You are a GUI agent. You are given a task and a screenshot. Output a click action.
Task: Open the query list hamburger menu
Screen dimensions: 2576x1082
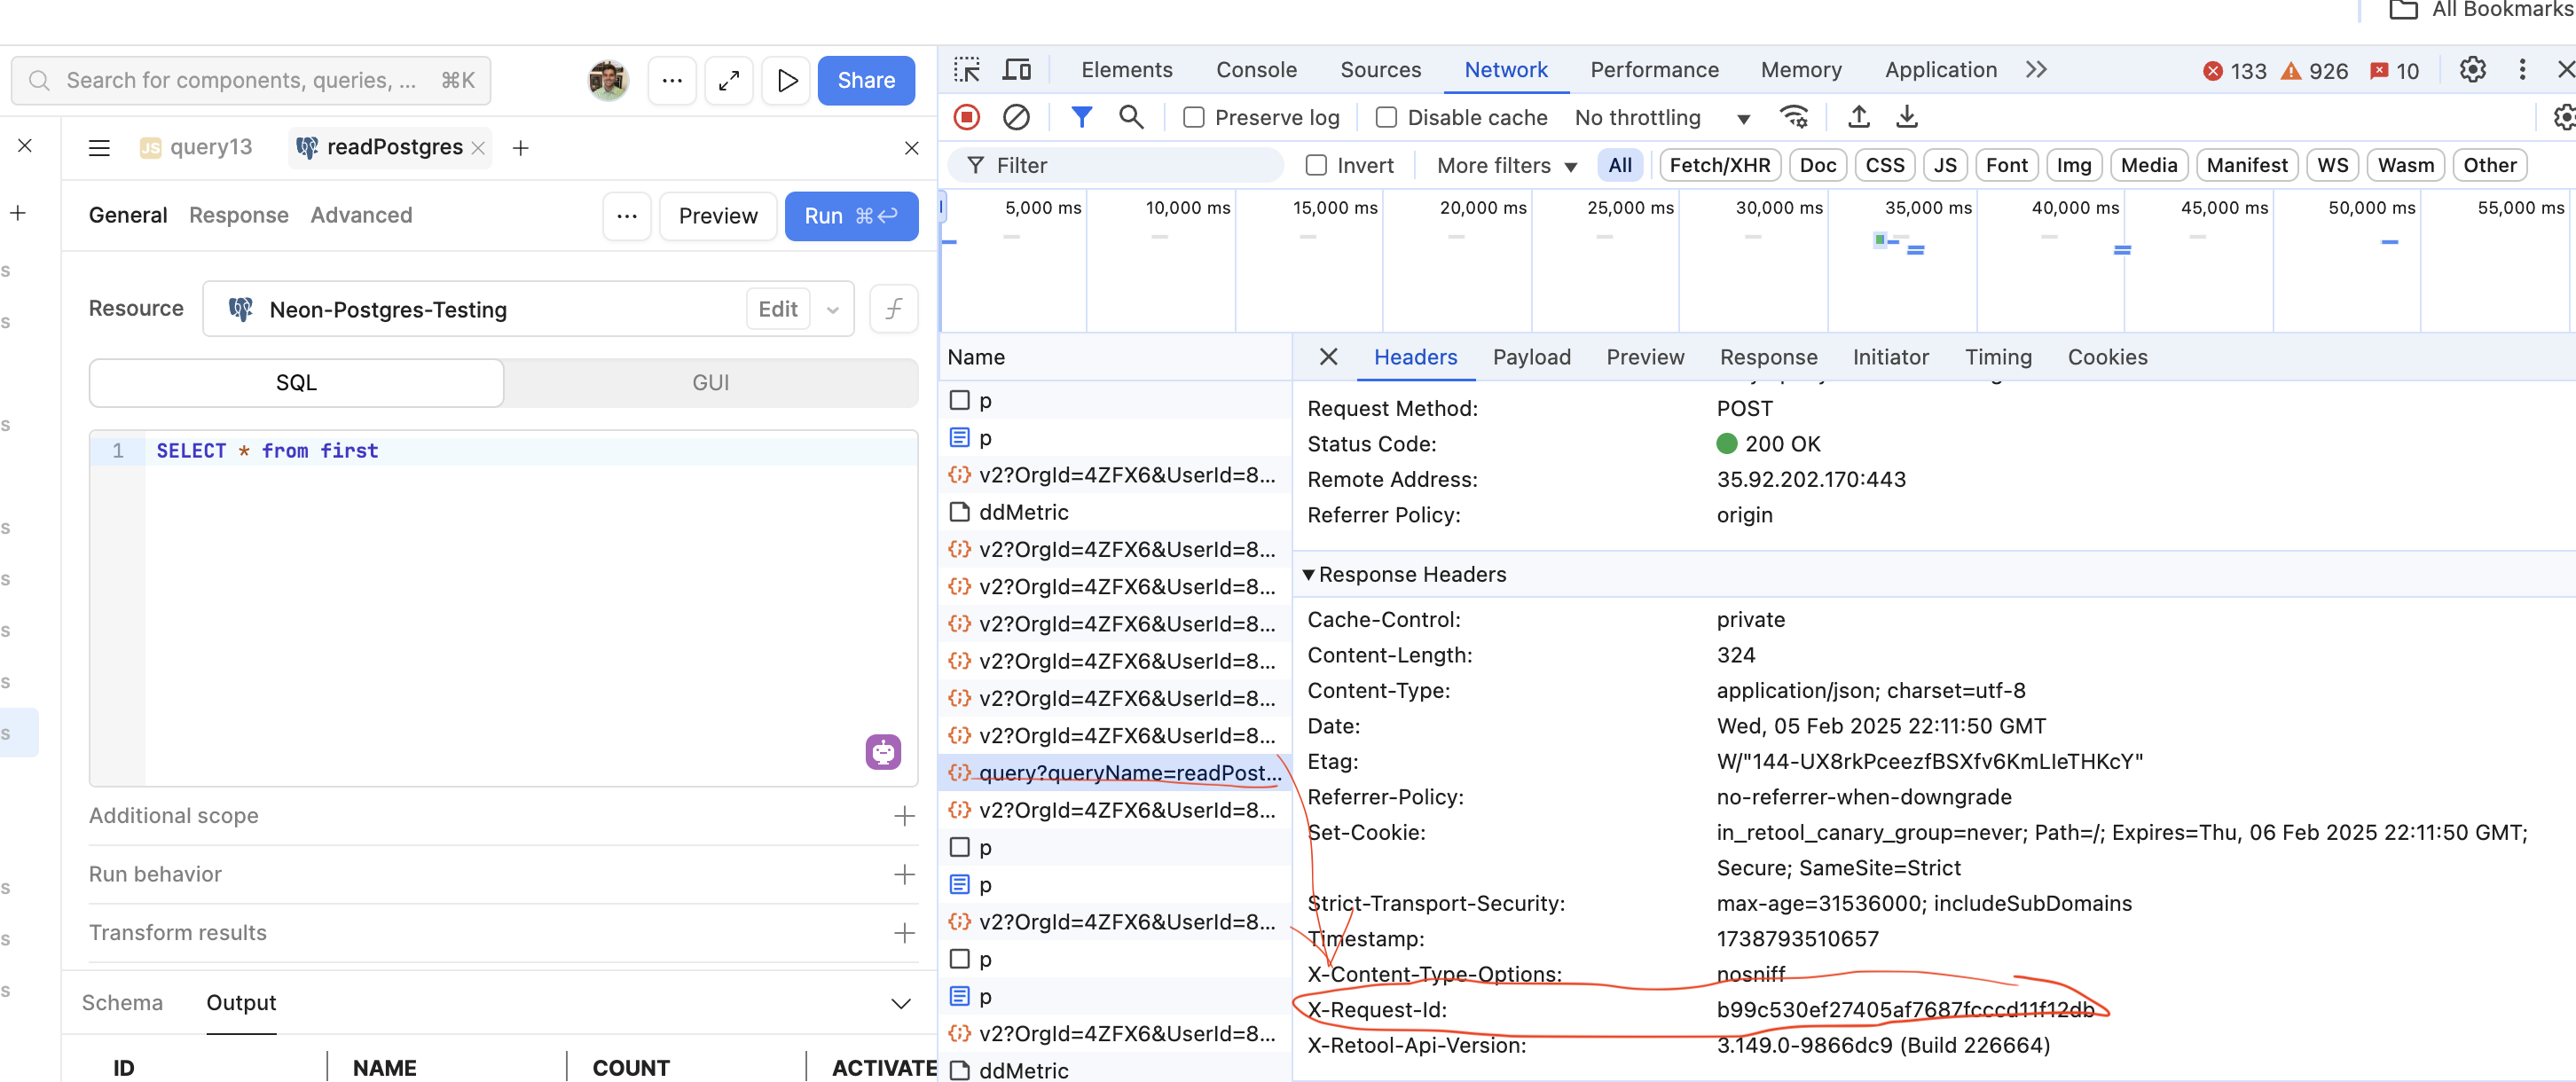click(x=99, y=148)
